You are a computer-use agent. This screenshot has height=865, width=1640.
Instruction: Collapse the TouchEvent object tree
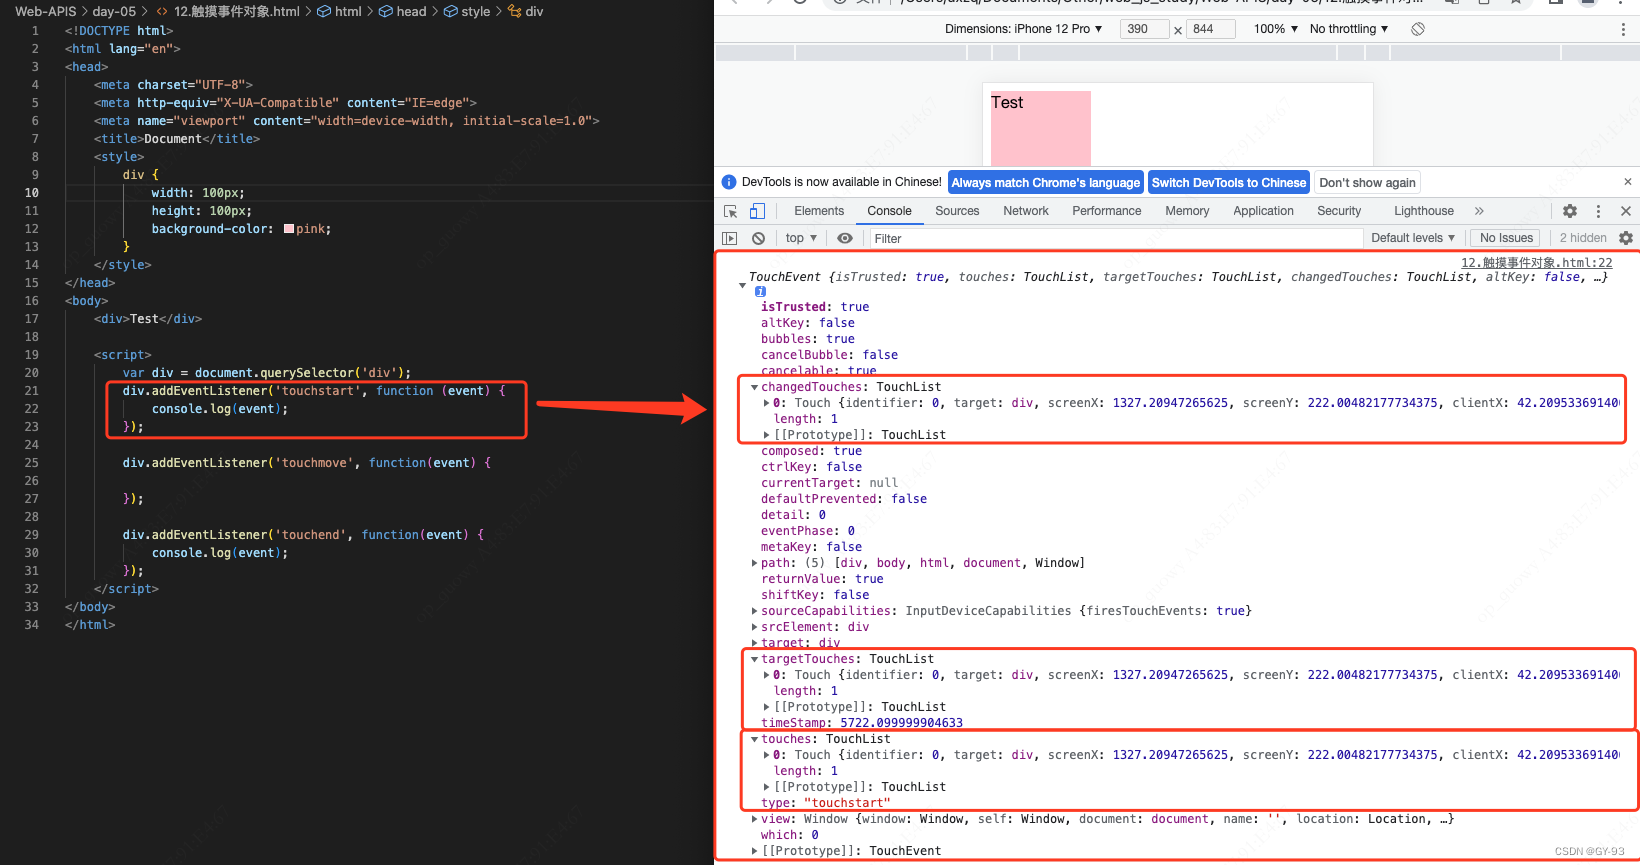click(x=742, y=285)
